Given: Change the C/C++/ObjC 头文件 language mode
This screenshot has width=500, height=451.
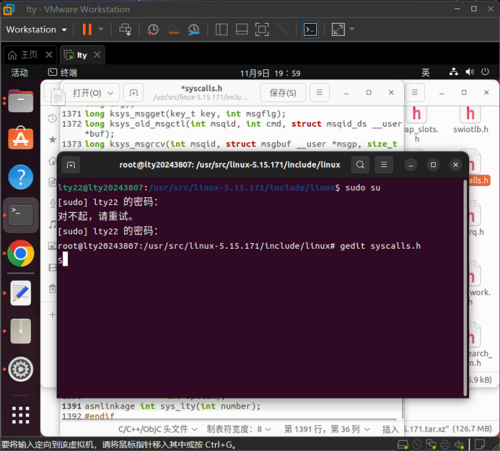Looking at the screenshot, I should point(158,429).
